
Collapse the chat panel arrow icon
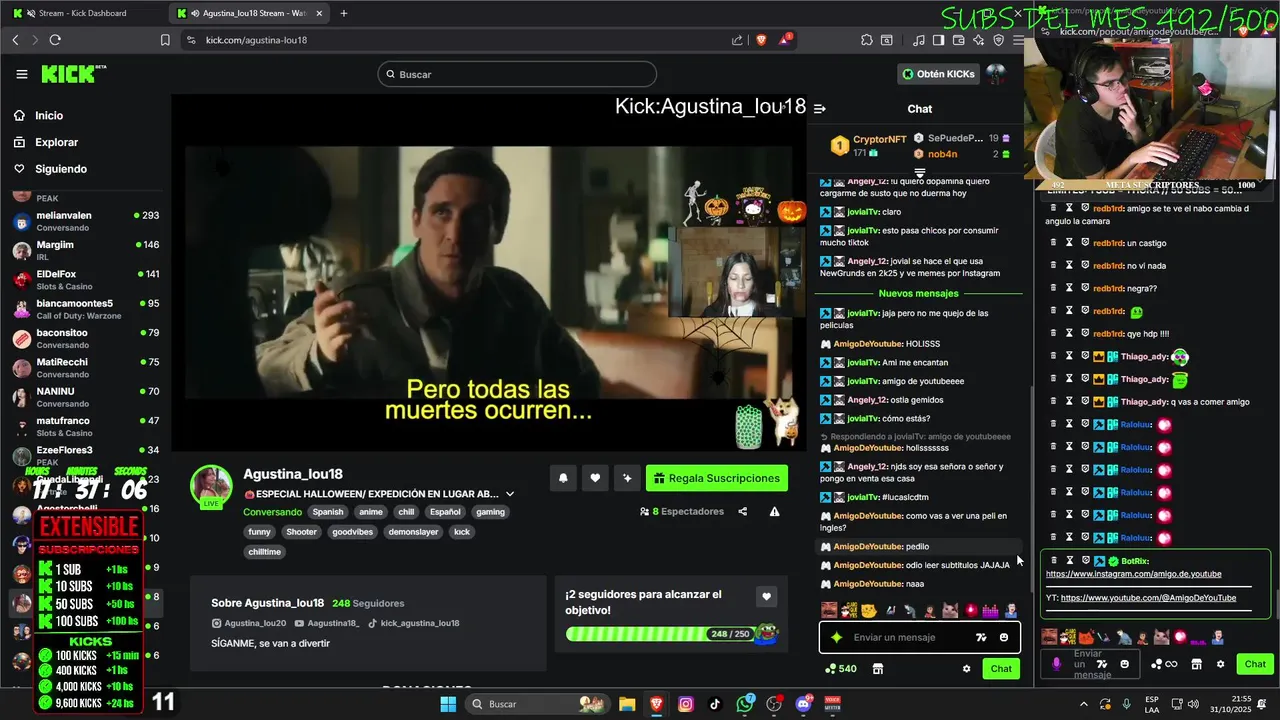pos(820,109)
